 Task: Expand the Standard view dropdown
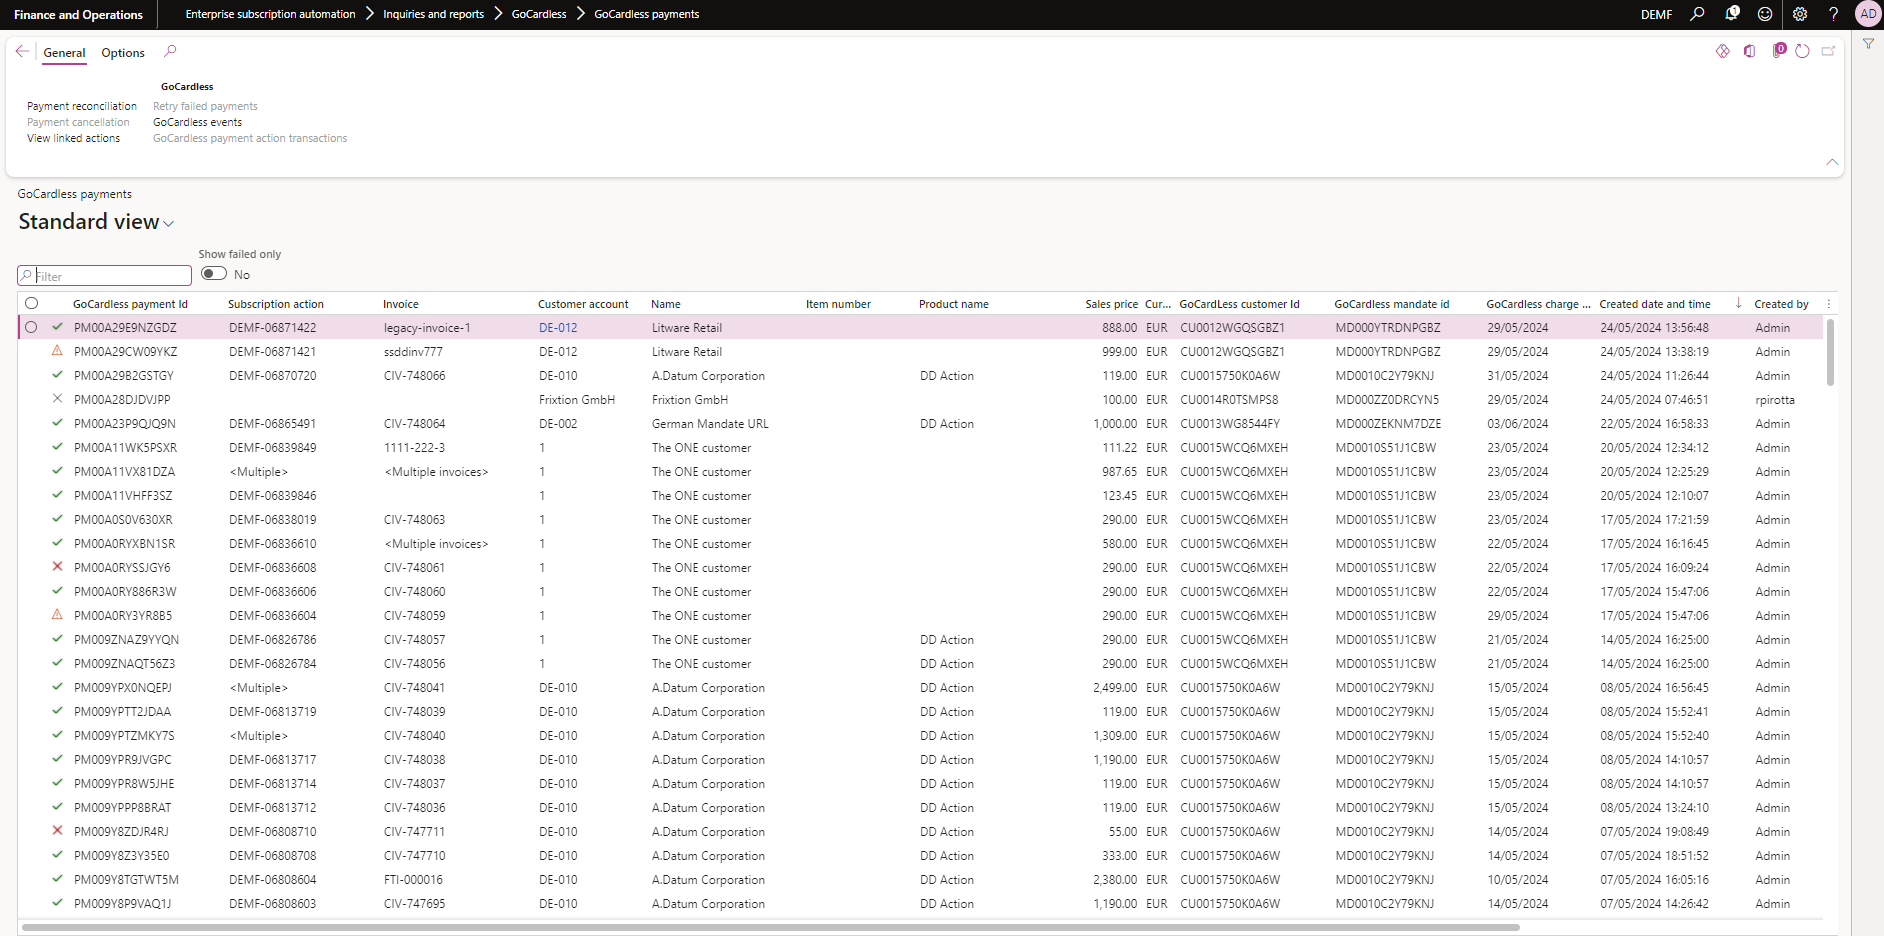[170, 223]
